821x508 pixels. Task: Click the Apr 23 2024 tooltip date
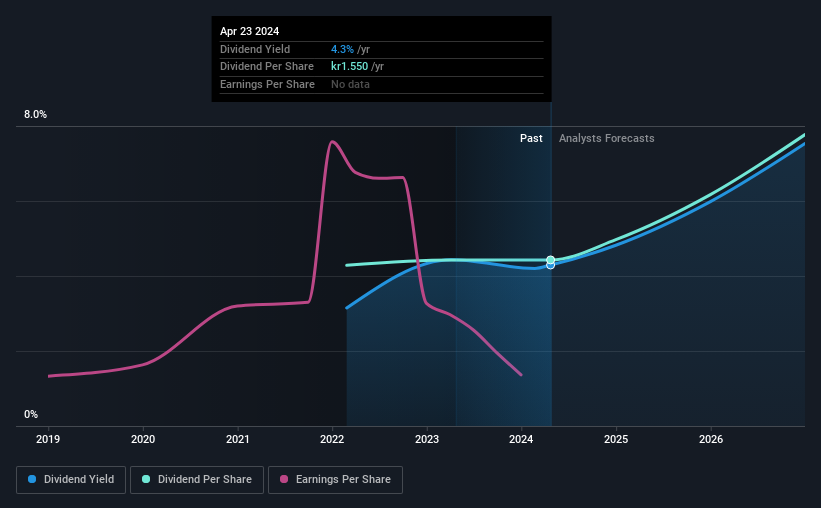(x=249, y=31)
